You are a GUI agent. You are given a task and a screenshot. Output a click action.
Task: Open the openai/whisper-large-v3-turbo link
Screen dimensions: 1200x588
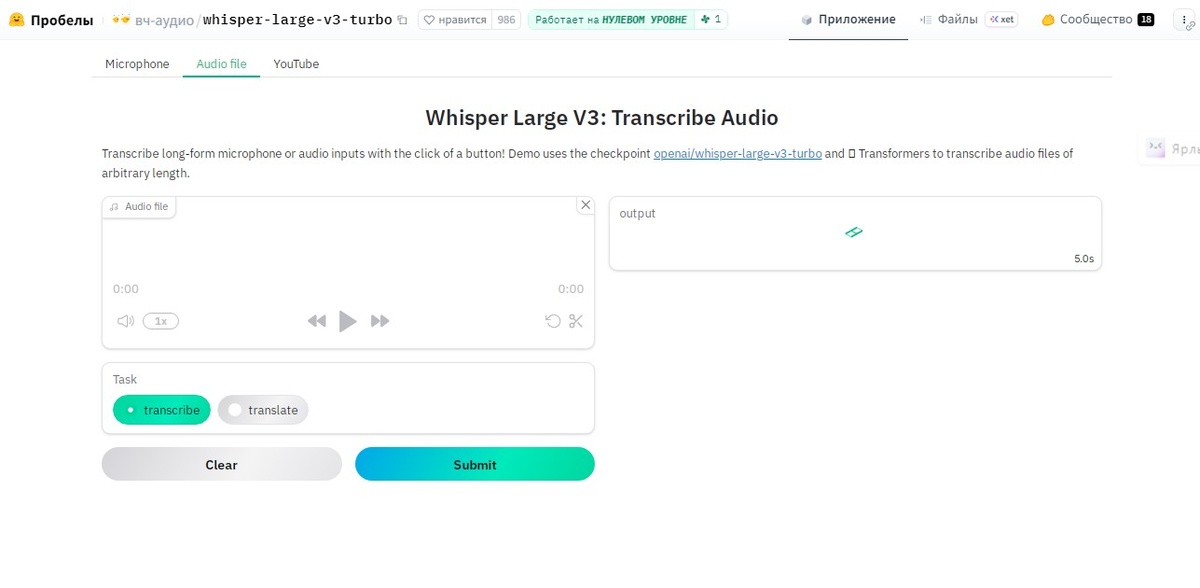pos(737,154)
